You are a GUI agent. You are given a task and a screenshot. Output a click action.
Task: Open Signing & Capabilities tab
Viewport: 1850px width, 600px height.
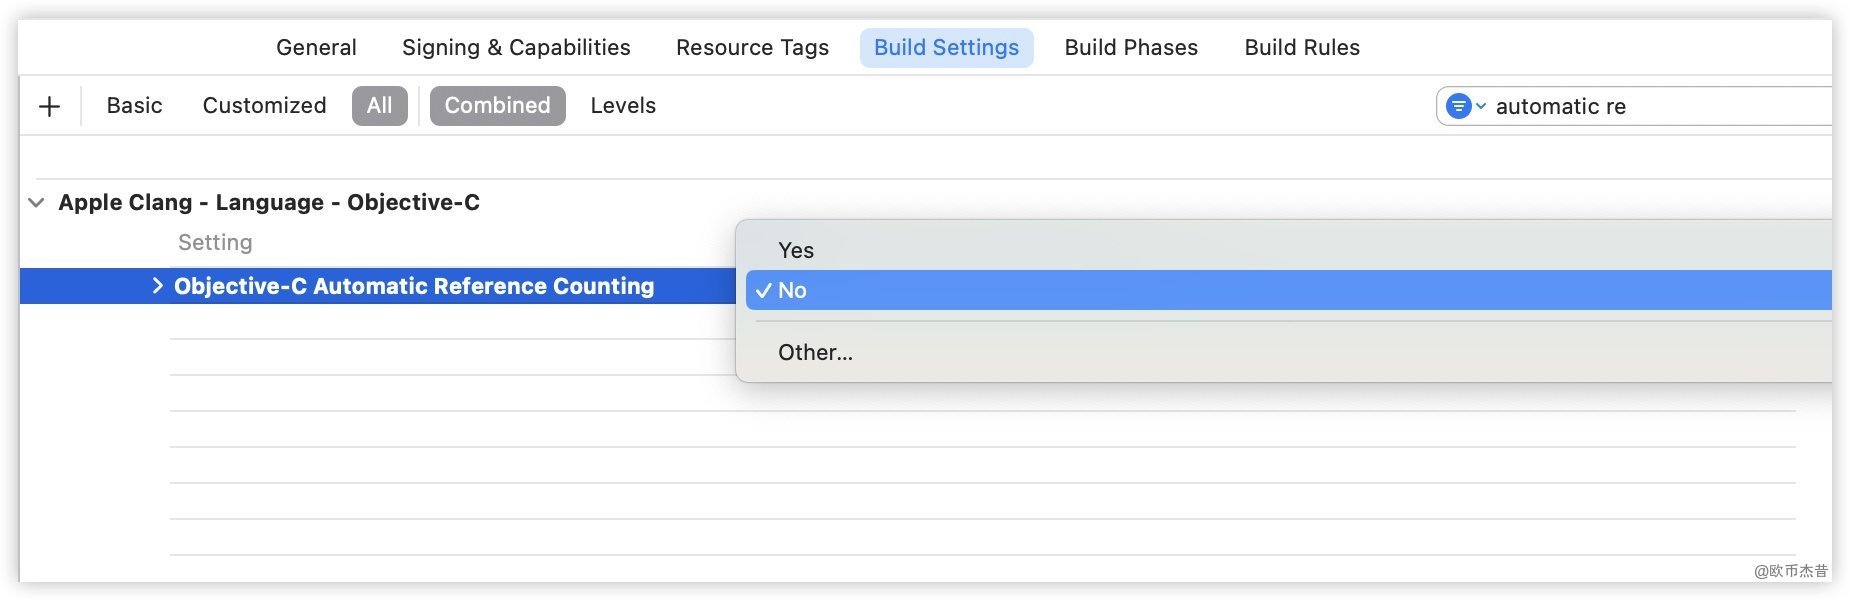point(516,48)
